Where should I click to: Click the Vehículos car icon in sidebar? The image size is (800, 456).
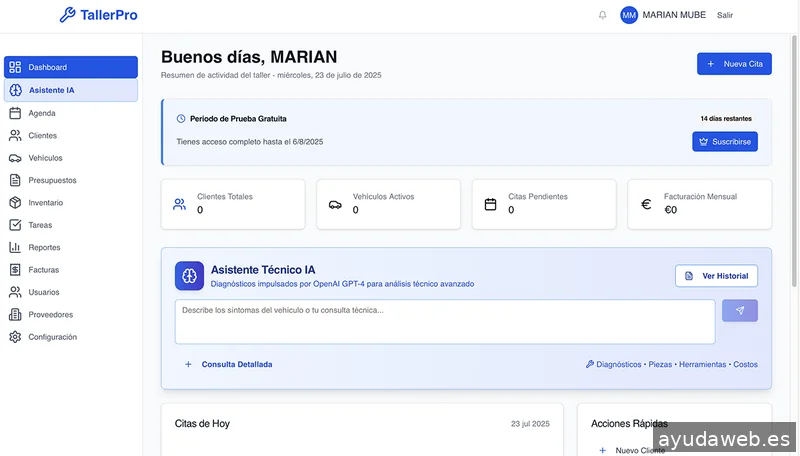[15, 158]
